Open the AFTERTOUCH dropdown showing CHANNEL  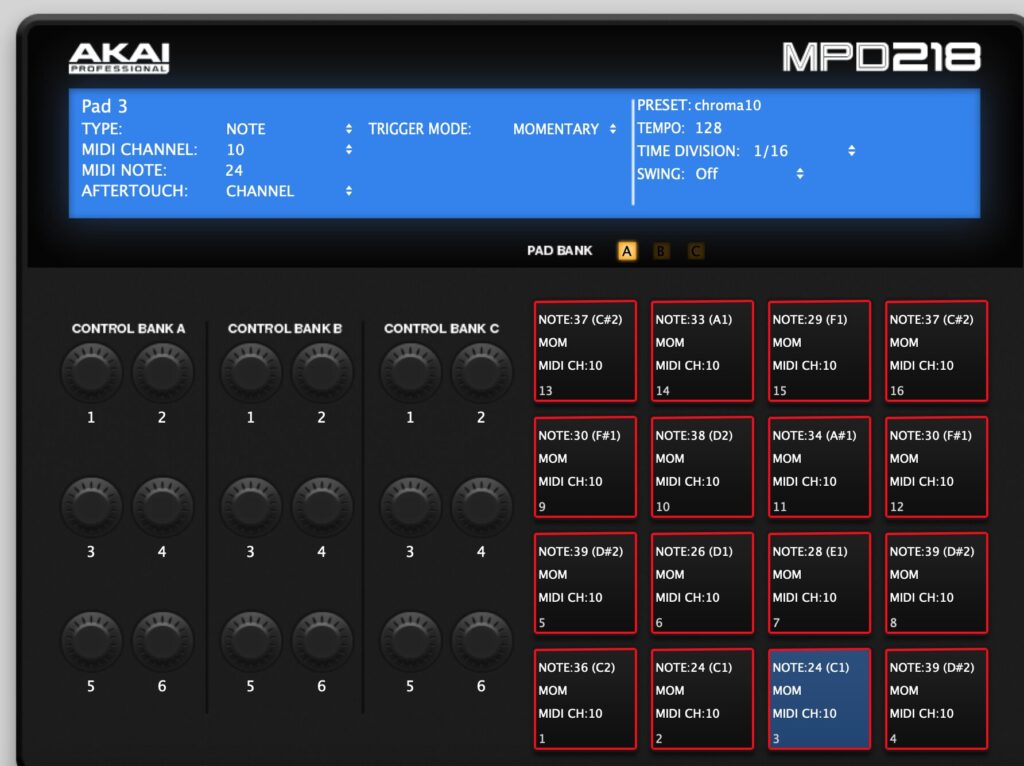click(x=289, y=191)
